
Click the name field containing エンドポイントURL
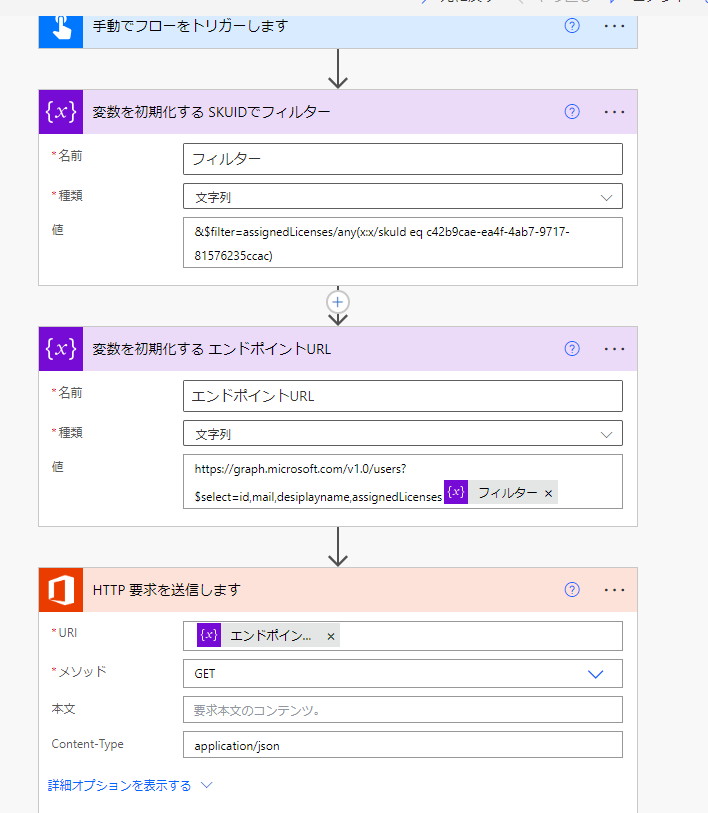click(402, 396)
